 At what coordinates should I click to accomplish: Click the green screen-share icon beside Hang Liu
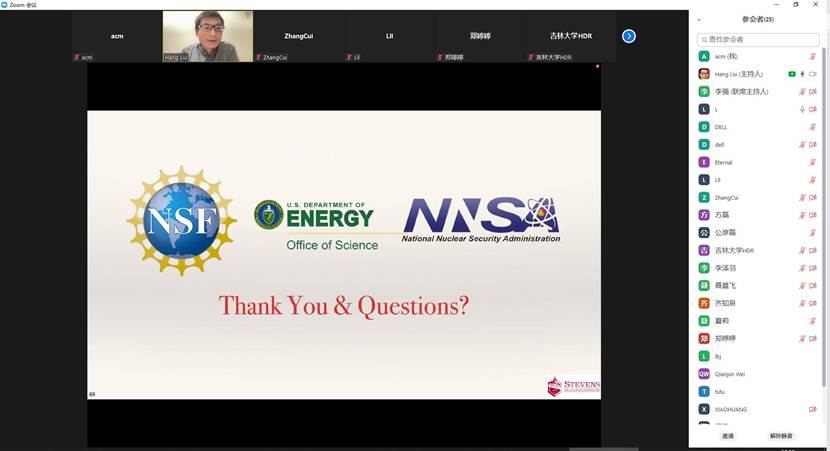click(x=791, y=74)
